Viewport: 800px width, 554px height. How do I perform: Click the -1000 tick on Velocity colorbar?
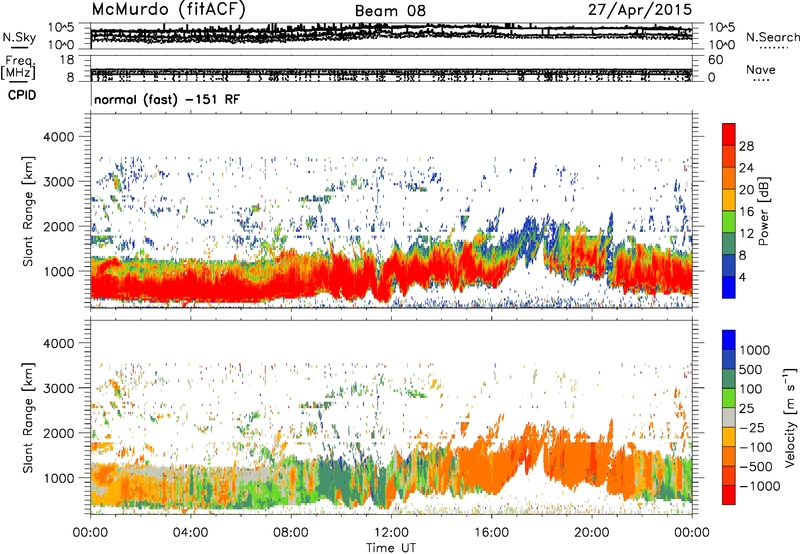coord(760,486)
